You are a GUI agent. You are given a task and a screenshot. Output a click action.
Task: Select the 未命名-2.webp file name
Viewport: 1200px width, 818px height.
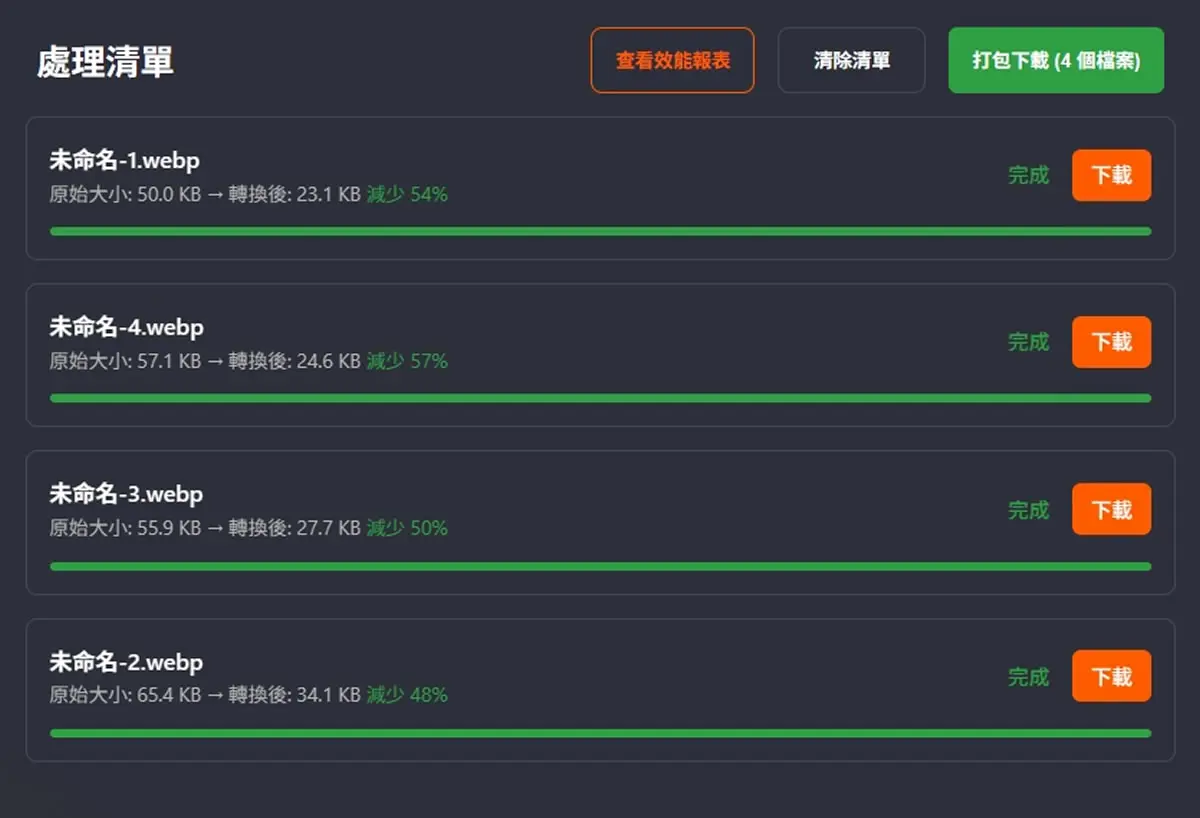click(x=126, y=663)
